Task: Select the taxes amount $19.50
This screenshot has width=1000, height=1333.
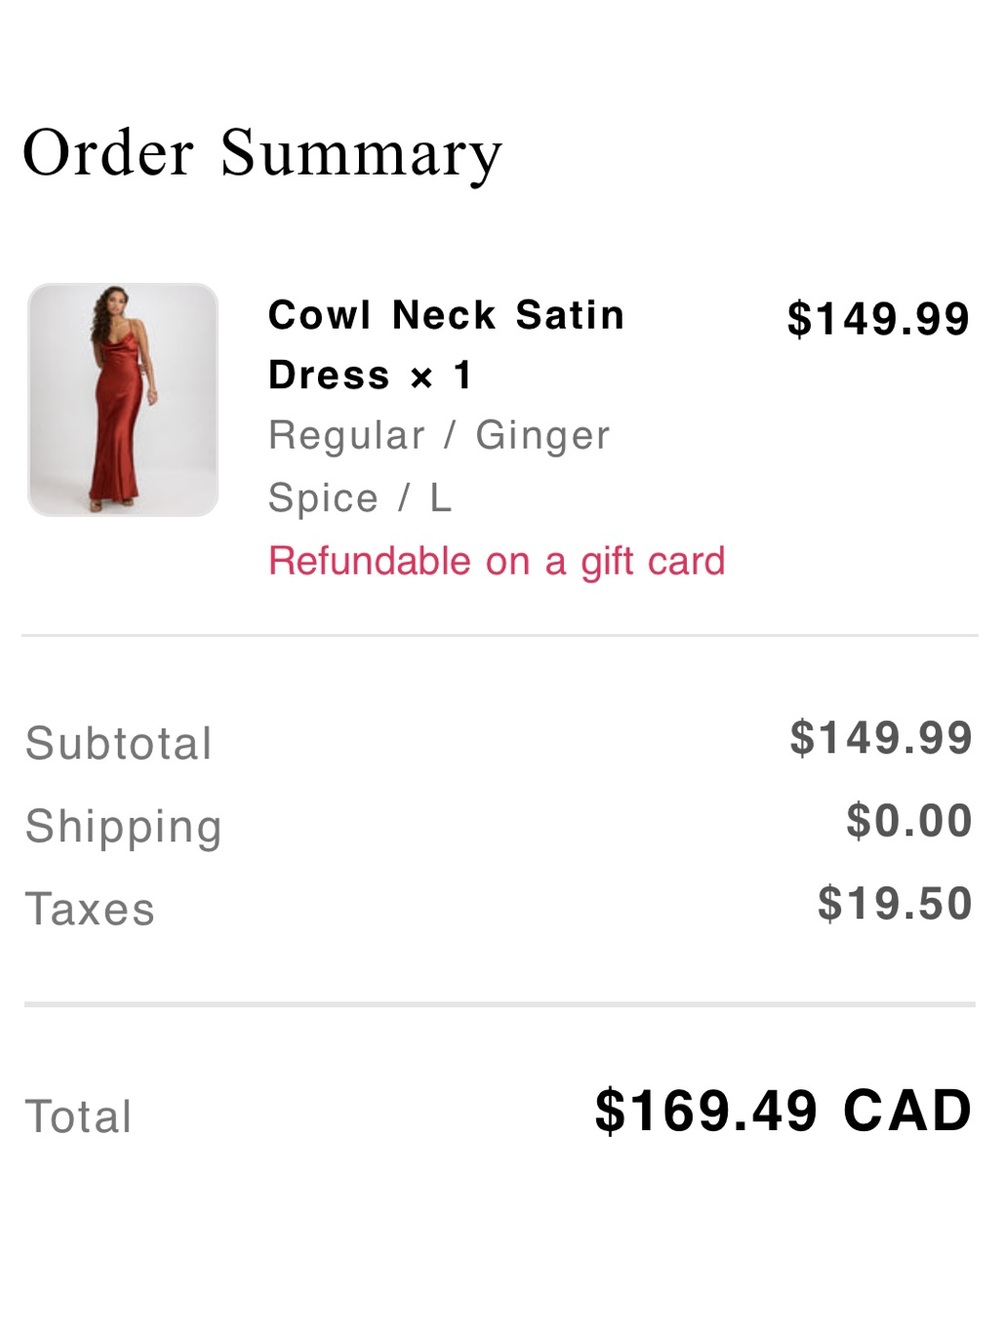Action: point(895,904)
